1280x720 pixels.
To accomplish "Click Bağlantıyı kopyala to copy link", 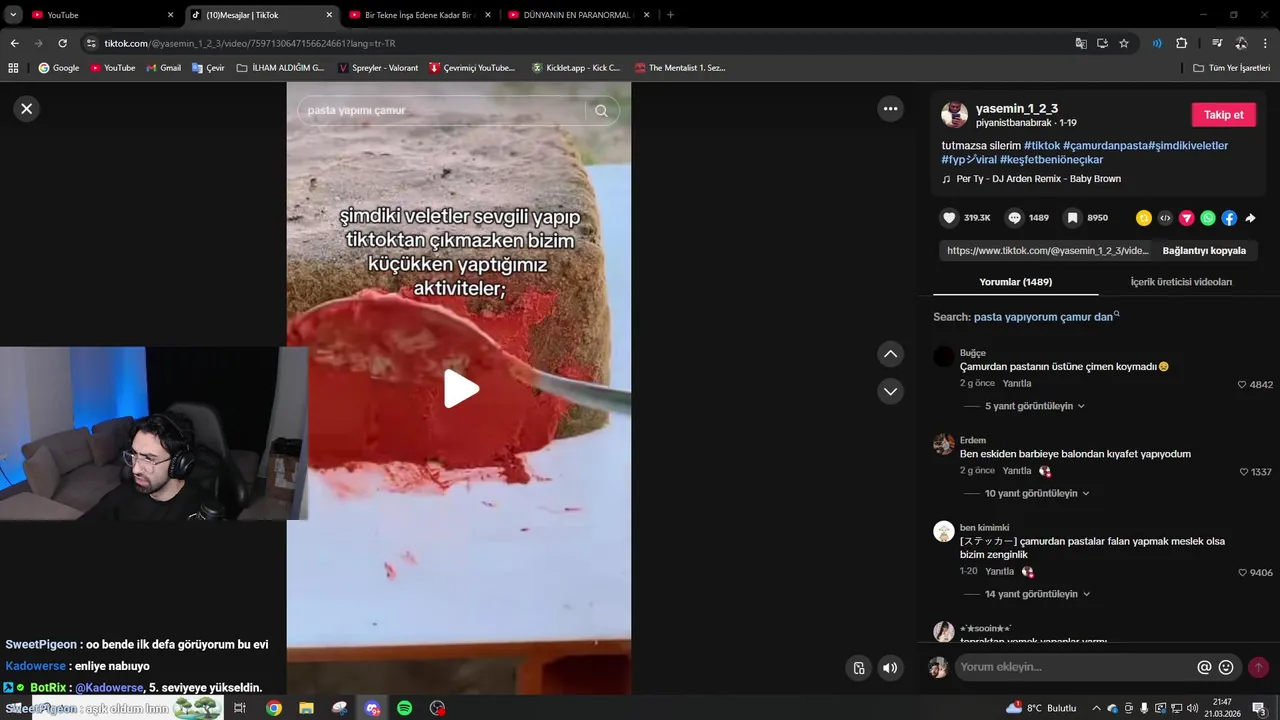I will (x=1204, y=251).
